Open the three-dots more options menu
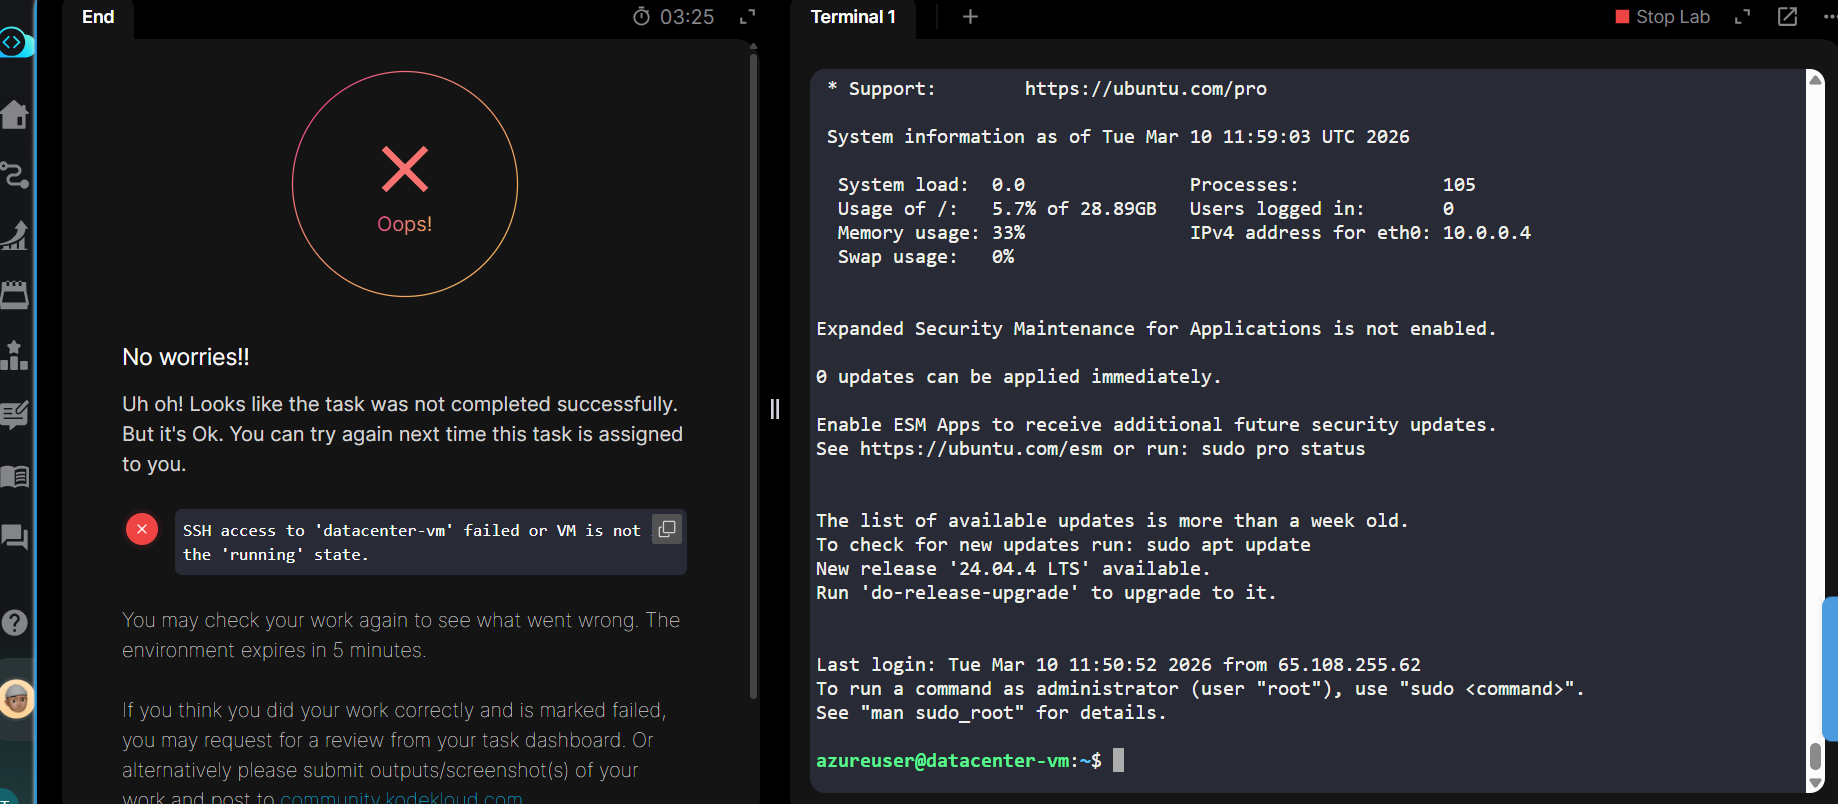This screenshot has height=804, width=1838. click(1828, 17)
